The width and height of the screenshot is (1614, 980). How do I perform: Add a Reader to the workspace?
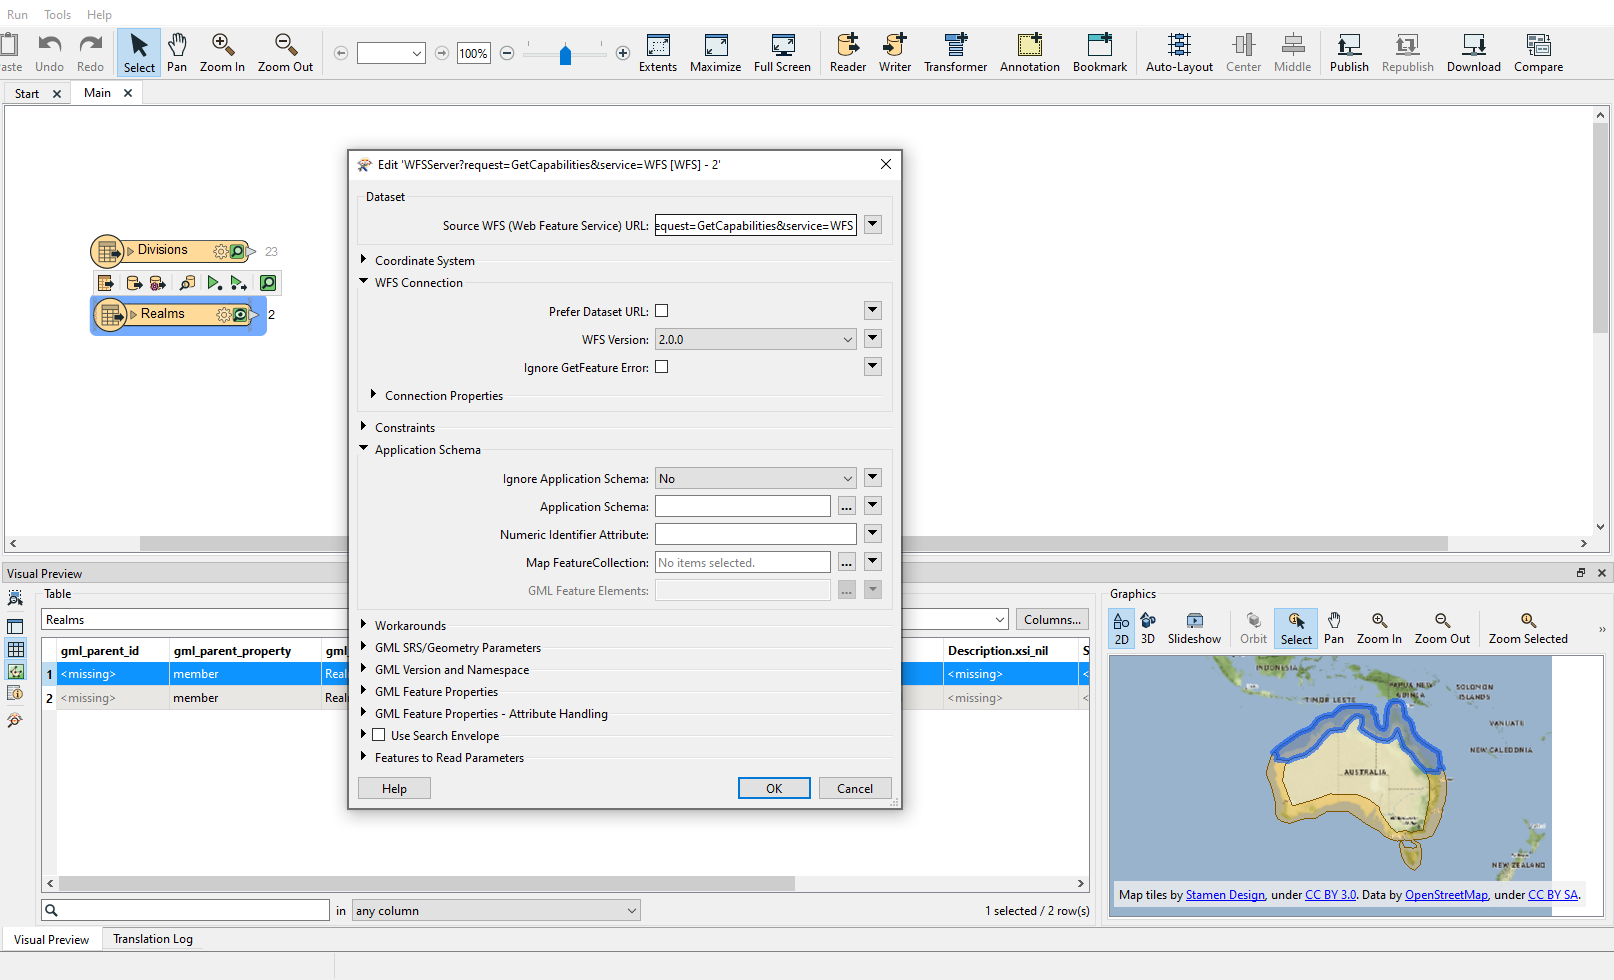point(848,53)
